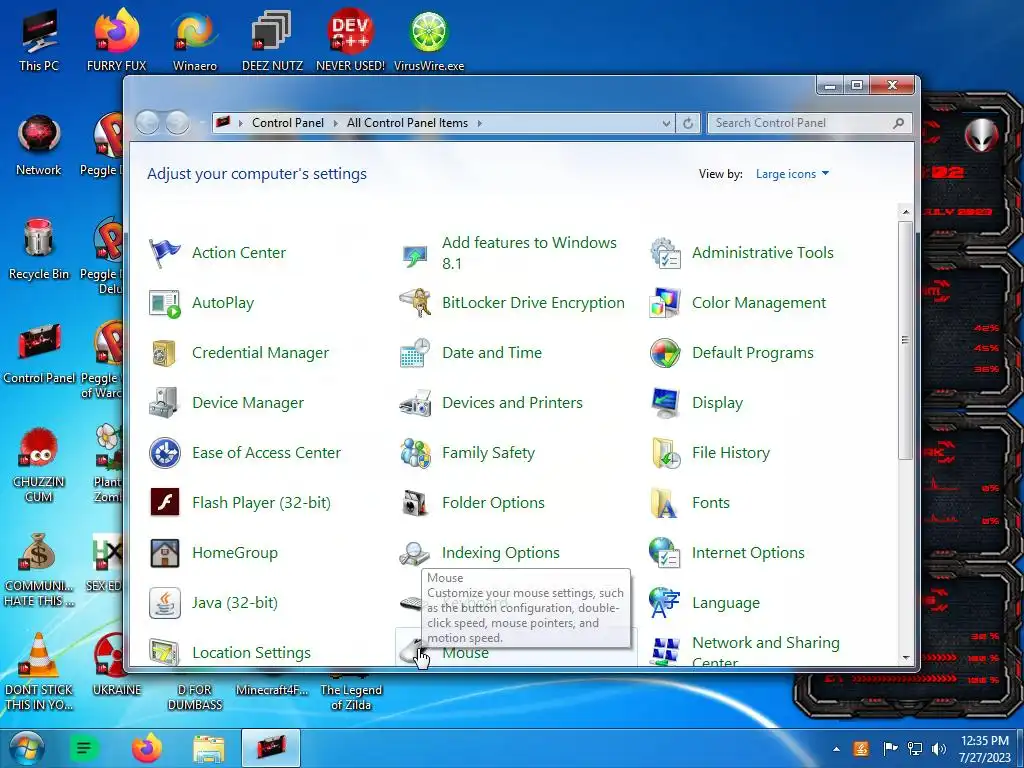Click the network tray icon
The width and height of the screenshot is (1024, 768).
[x=915, y=749]
